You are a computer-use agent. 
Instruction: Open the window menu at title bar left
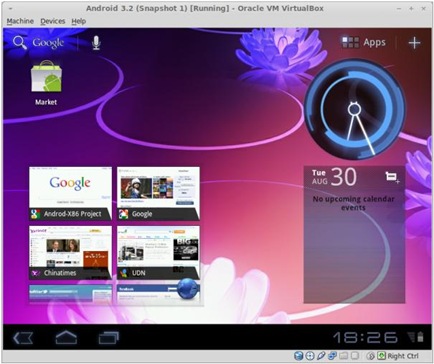[11, 8]
